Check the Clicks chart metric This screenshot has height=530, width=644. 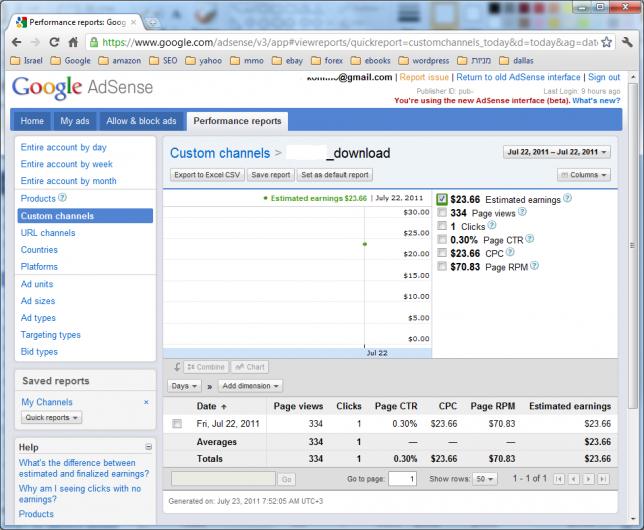click(442, 226)
